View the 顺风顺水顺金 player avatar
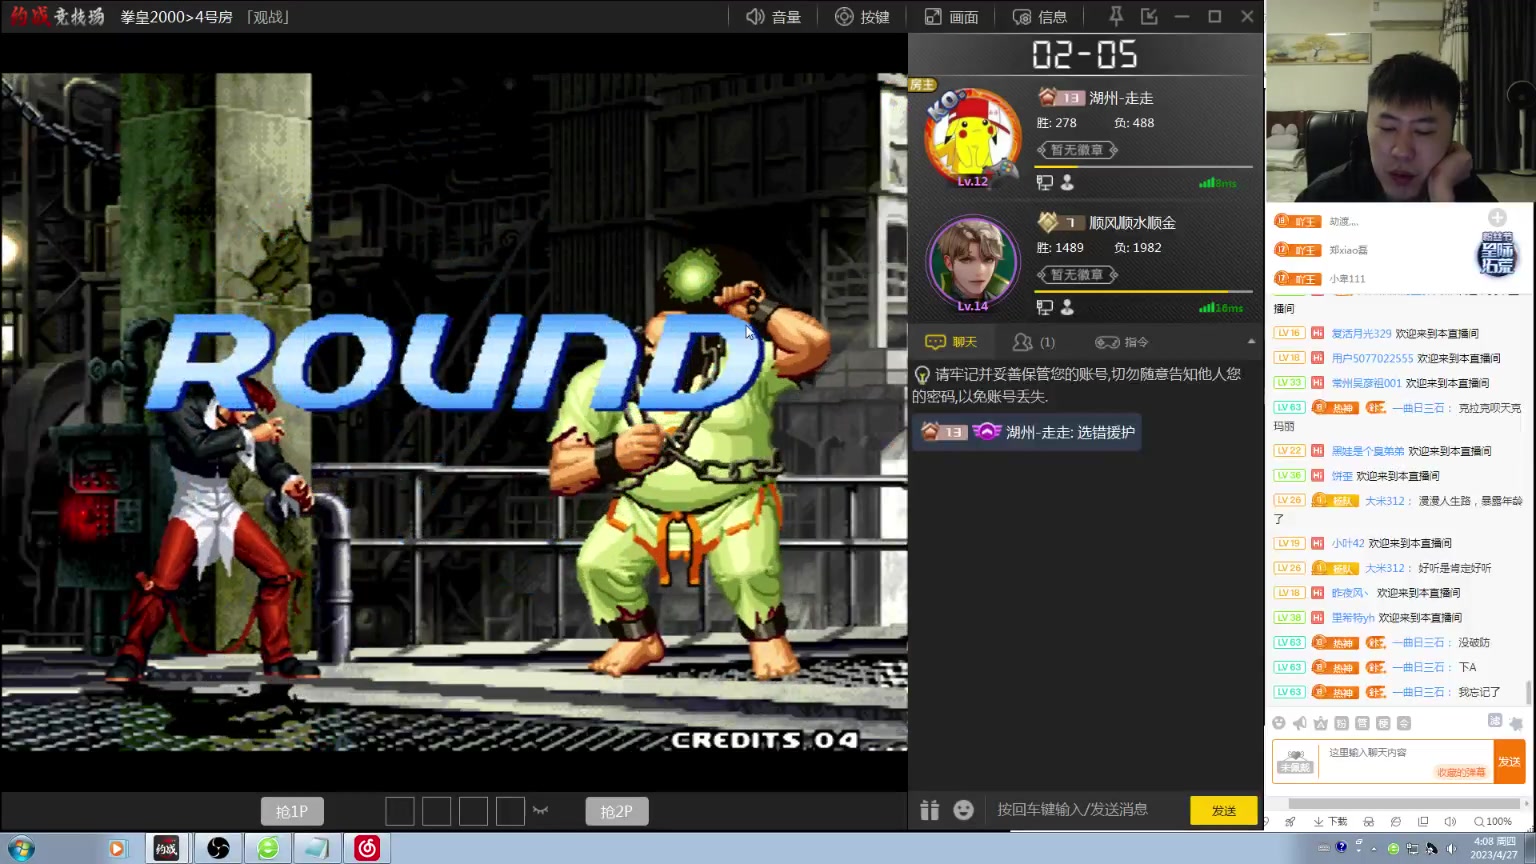Viewport: 1536px width, 864px height. tap(972, 263)
